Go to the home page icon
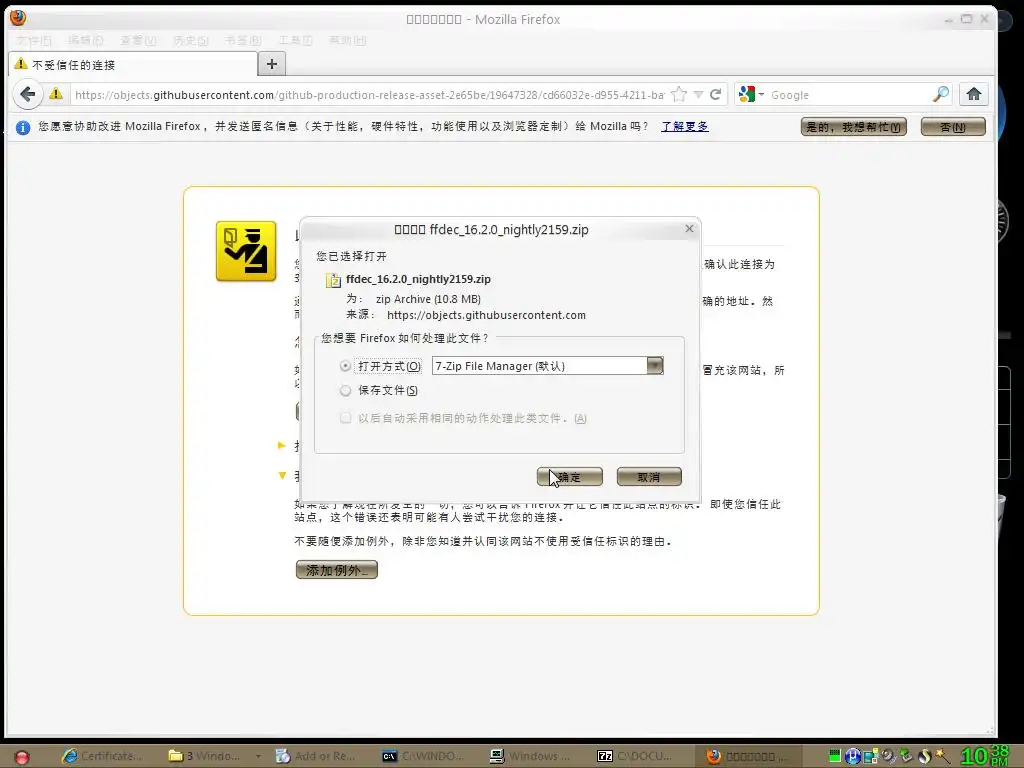Screen dimensions: 1024x768 point(974,95)
